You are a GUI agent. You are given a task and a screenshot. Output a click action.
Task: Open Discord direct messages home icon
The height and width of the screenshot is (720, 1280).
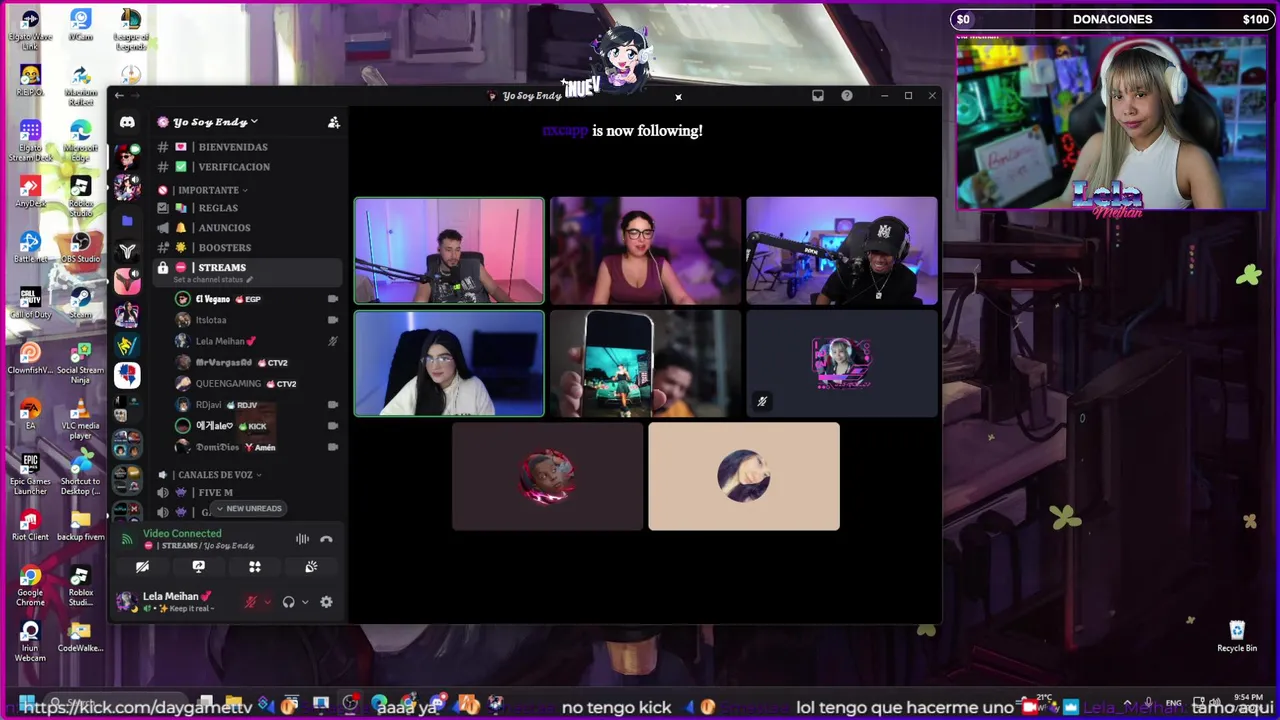(127, 122)
